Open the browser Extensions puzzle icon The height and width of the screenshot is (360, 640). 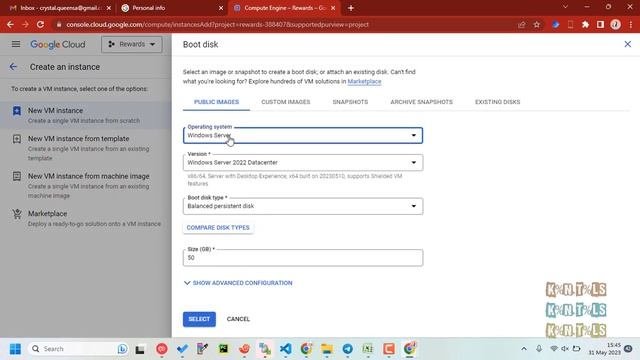585,24
